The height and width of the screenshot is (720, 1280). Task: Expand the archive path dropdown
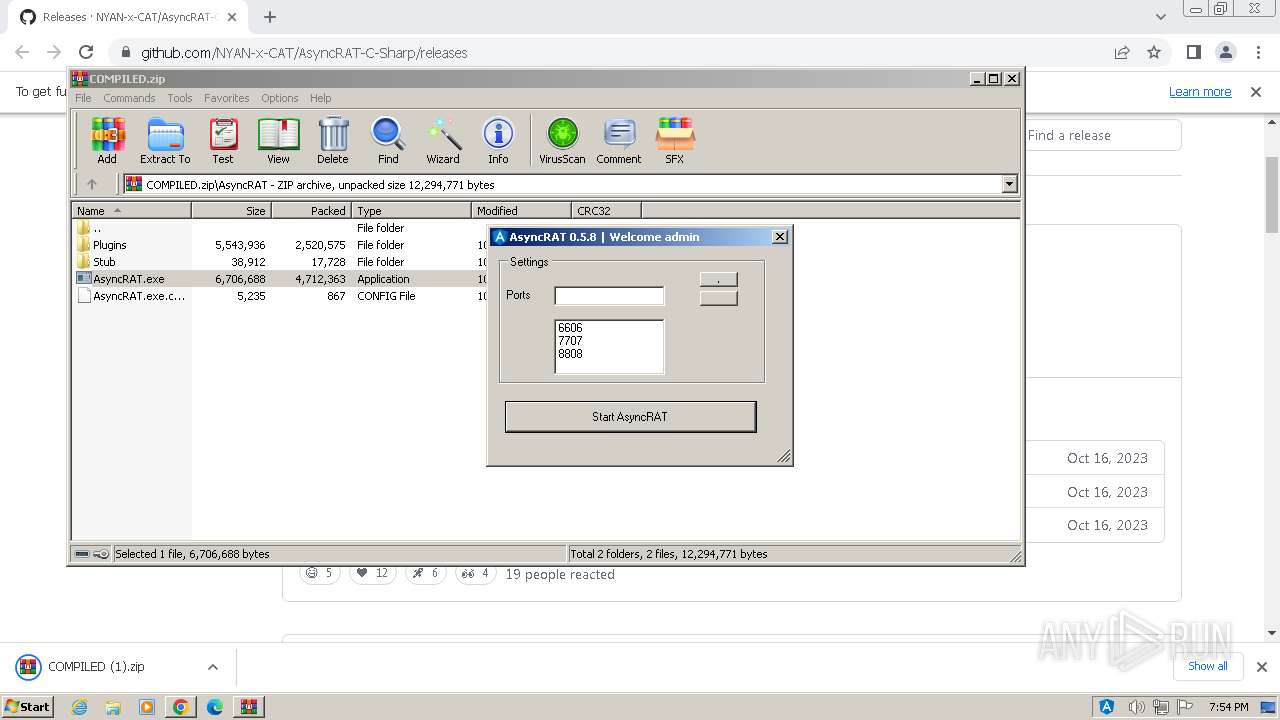1009,184
